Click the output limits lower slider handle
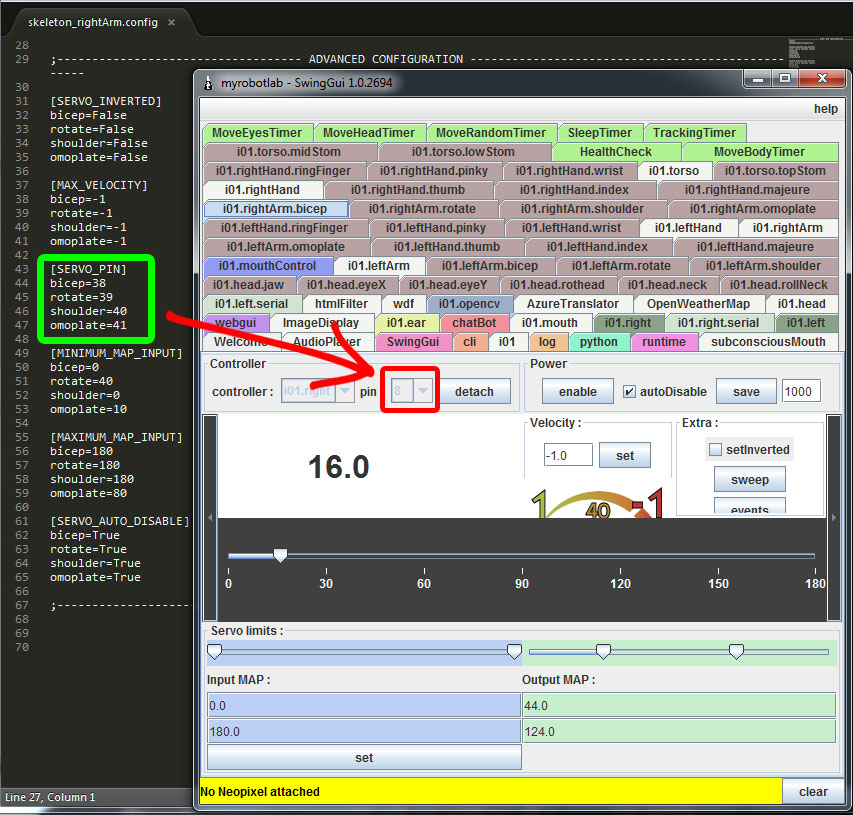The width and height of the screenshot is (853, 815). (x=603, y=651)
